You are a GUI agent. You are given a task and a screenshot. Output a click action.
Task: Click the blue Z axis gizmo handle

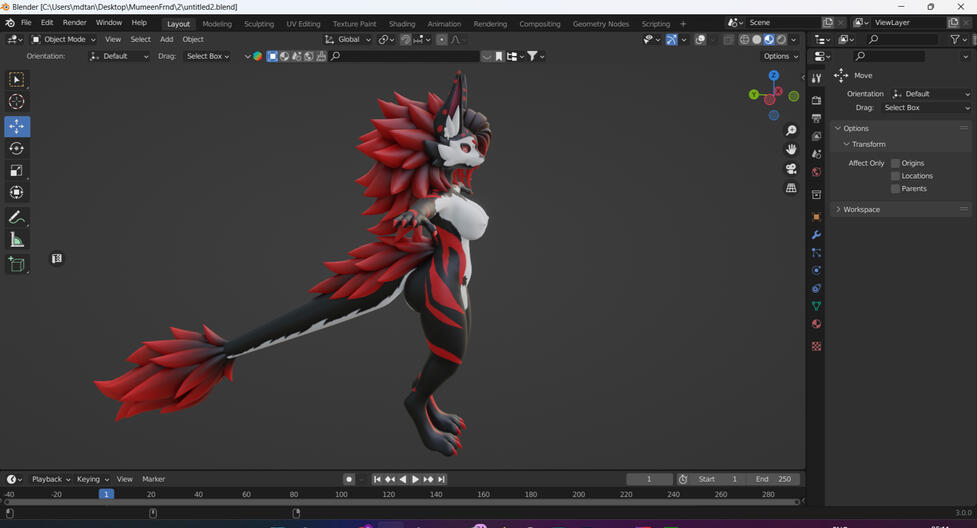[774, 75]
